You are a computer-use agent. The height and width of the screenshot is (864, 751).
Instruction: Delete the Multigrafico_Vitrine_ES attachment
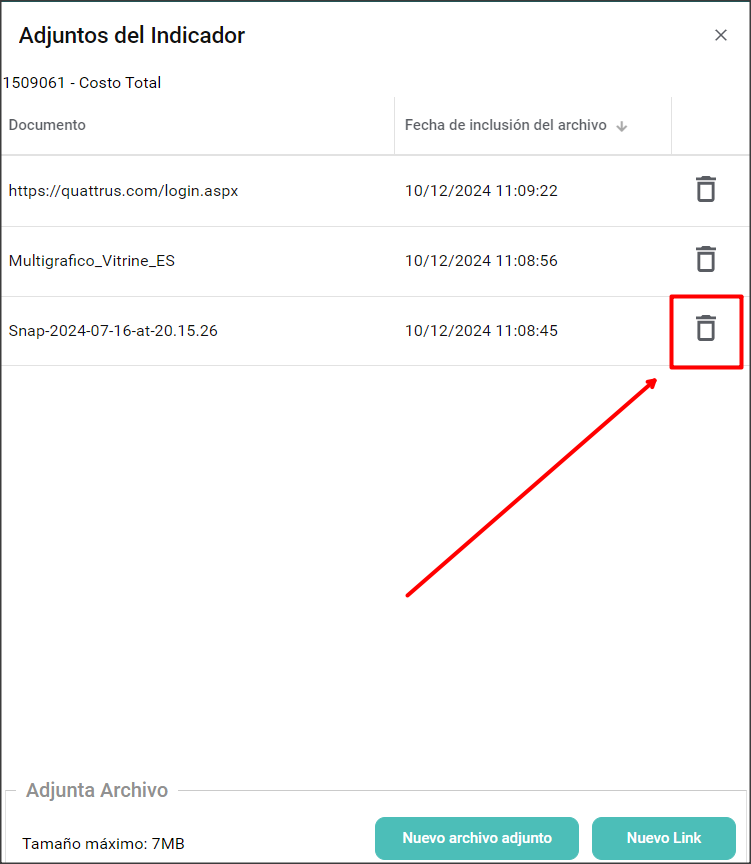coord(706,259)
